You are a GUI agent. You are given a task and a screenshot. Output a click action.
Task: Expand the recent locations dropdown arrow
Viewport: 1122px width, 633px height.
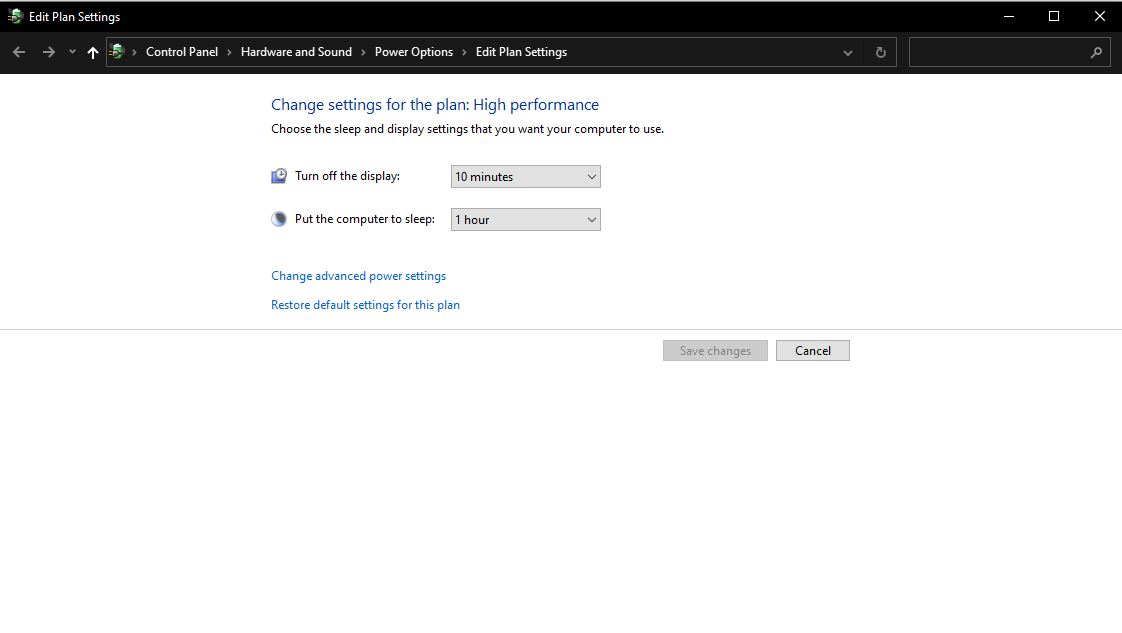point(72,52)
